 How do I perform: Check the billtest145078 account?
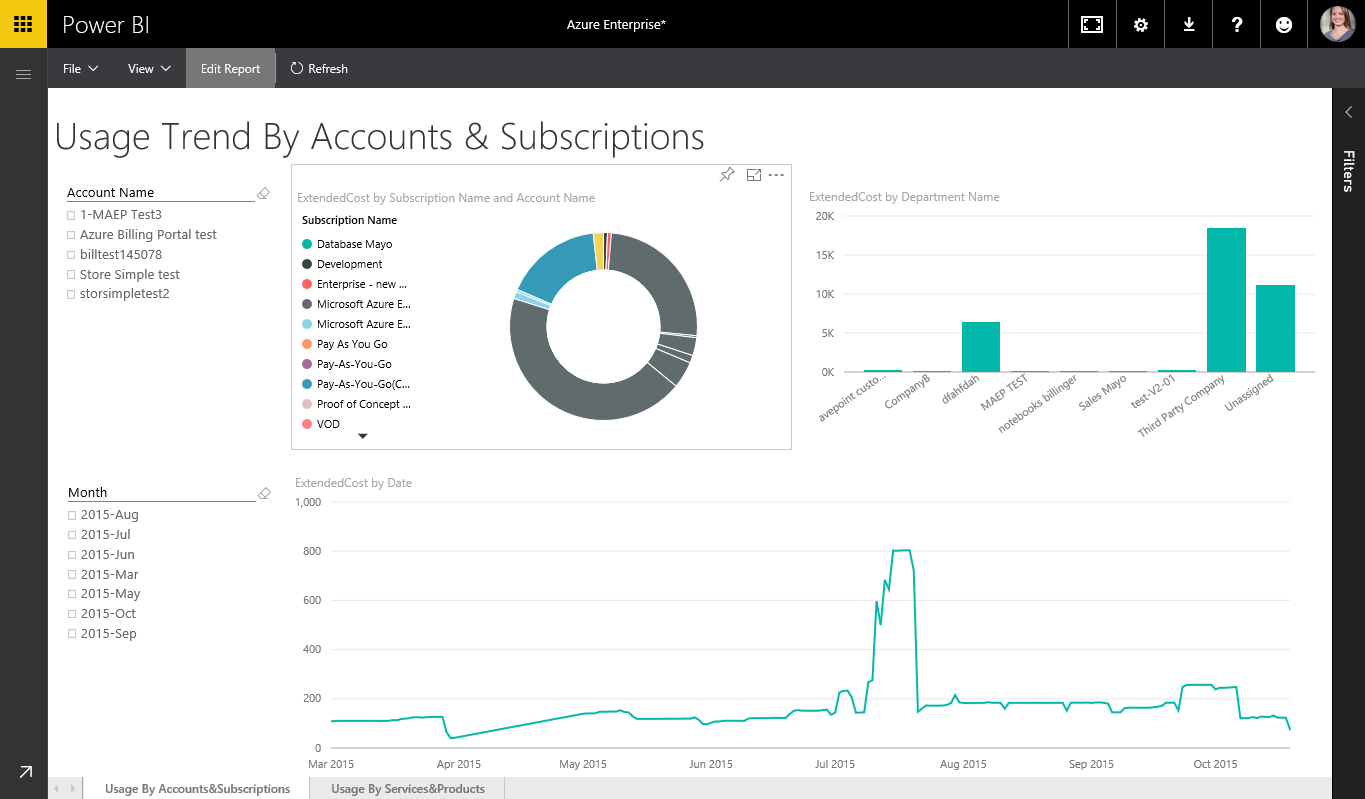pyautogui.click(x=71, y=255)
